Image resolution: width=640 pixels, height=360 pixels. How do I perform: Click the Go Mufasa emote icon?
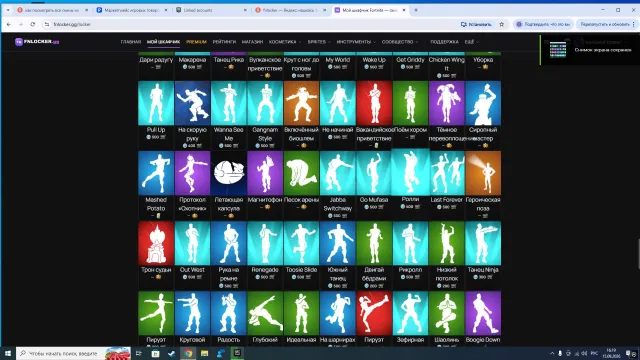click(x=374, y=173)
